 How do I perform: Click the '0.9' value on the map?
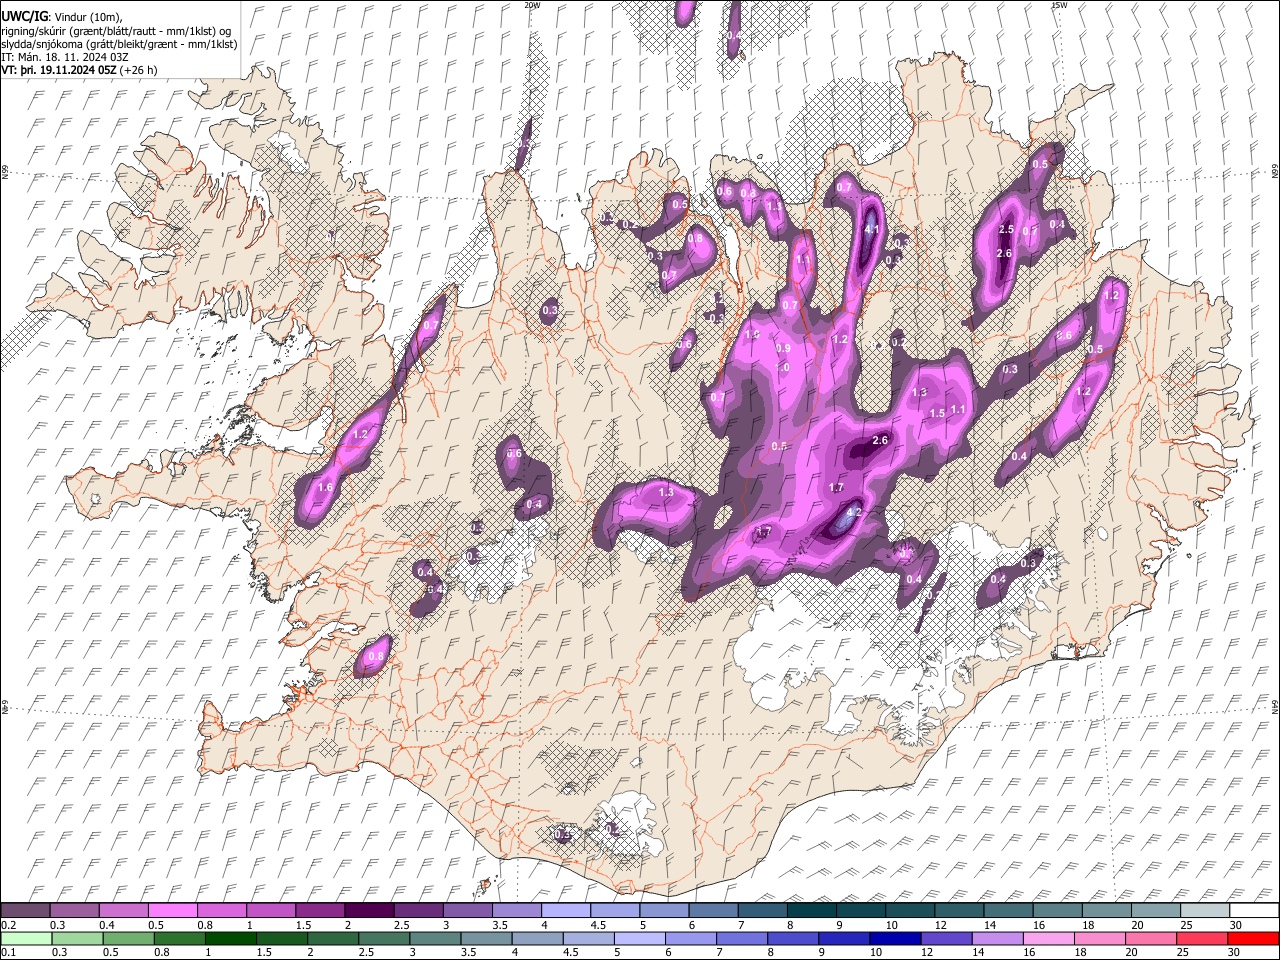point(783,349)
